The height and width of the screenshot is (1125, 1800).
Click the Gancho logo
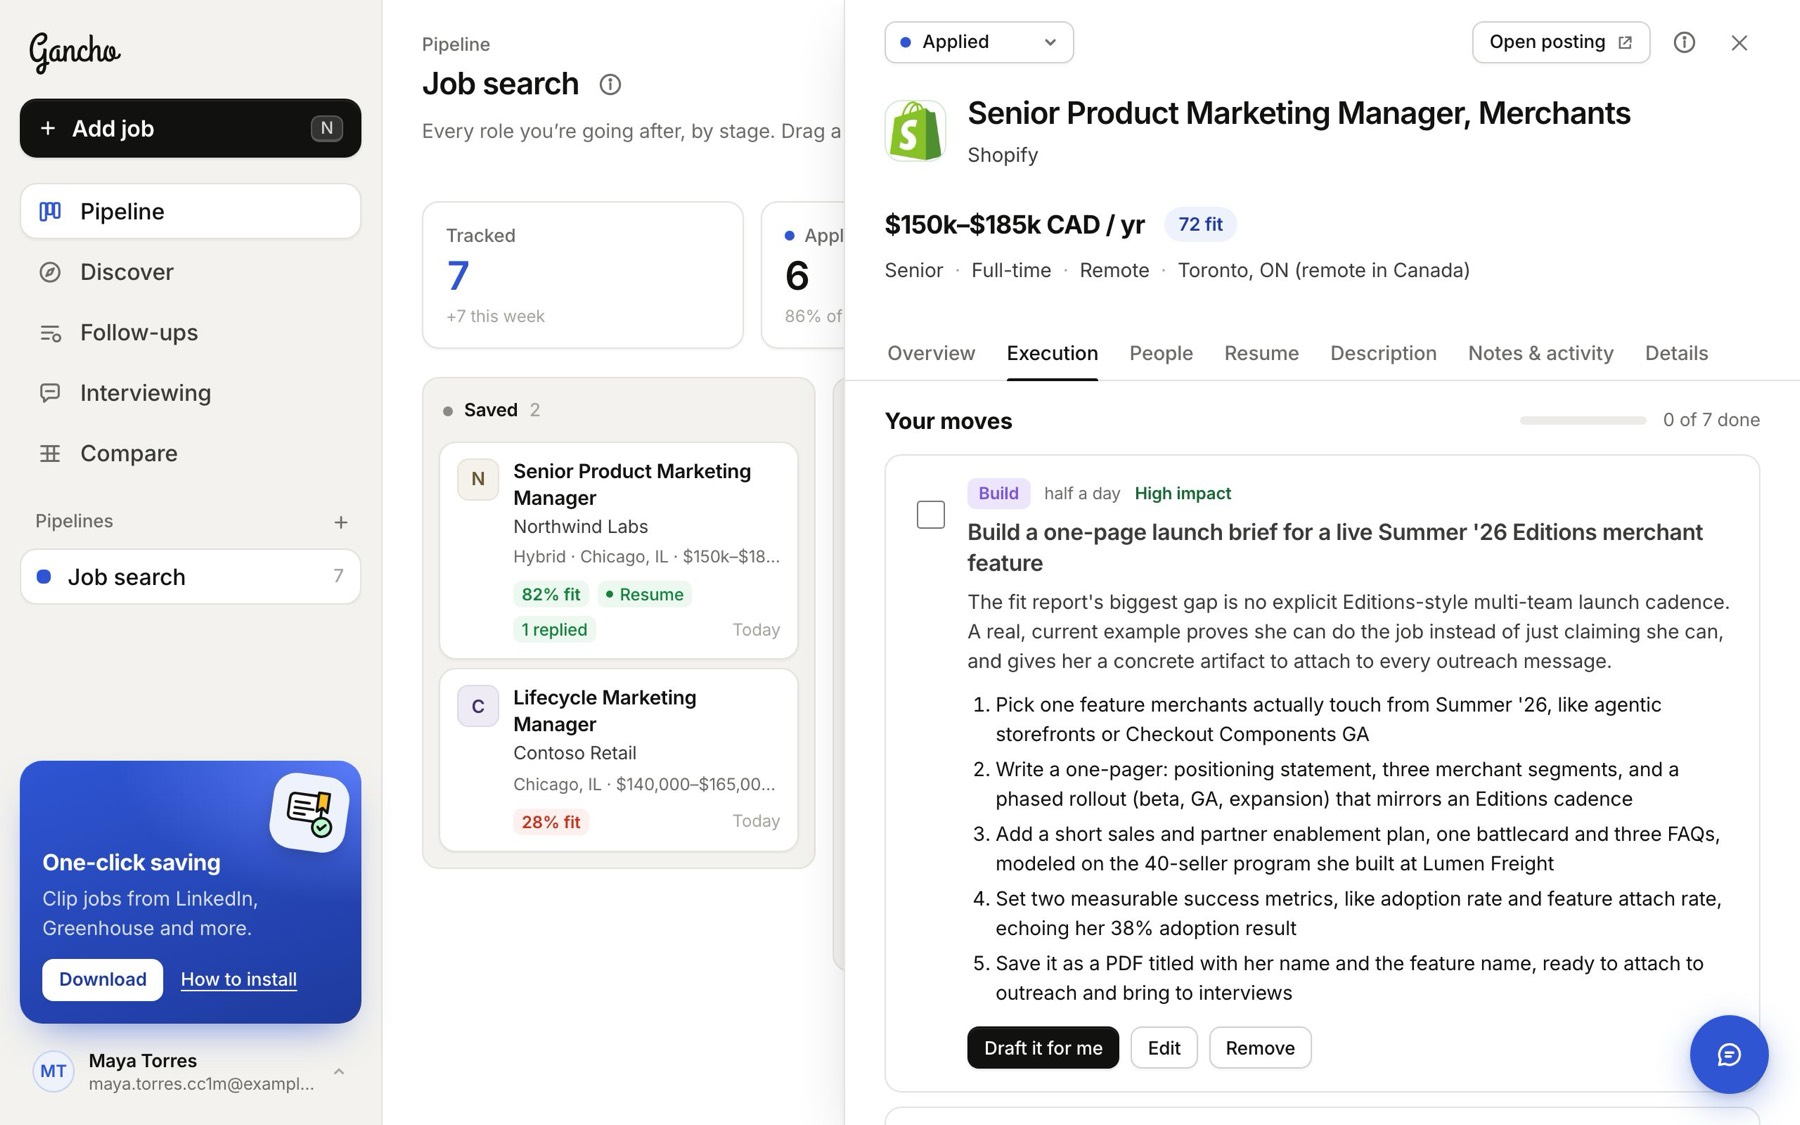(75, 51)
